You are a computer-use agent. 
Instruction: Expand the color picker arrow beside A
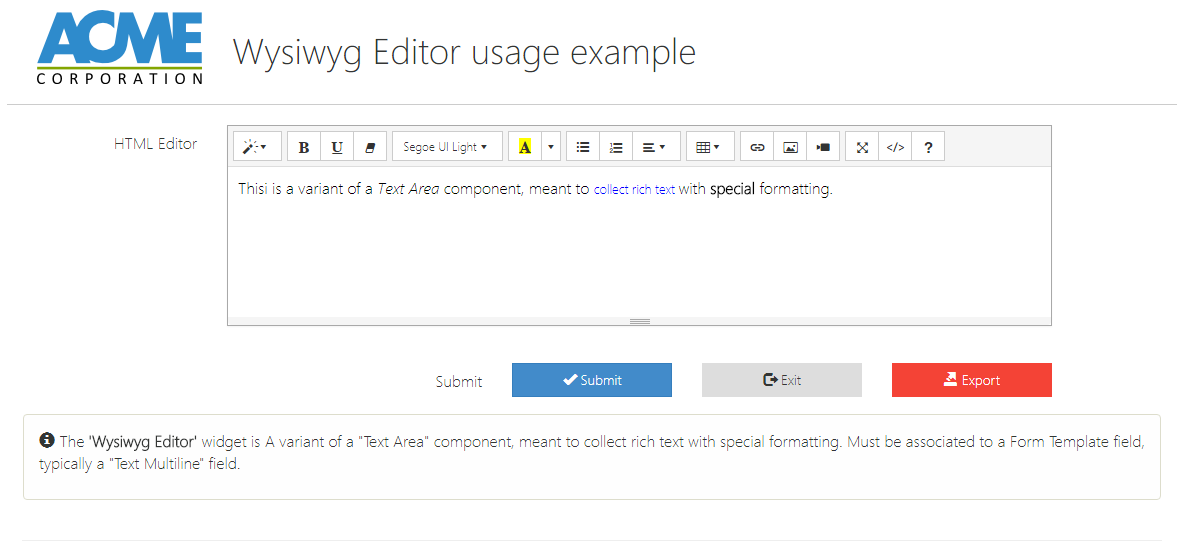[551, 147]
